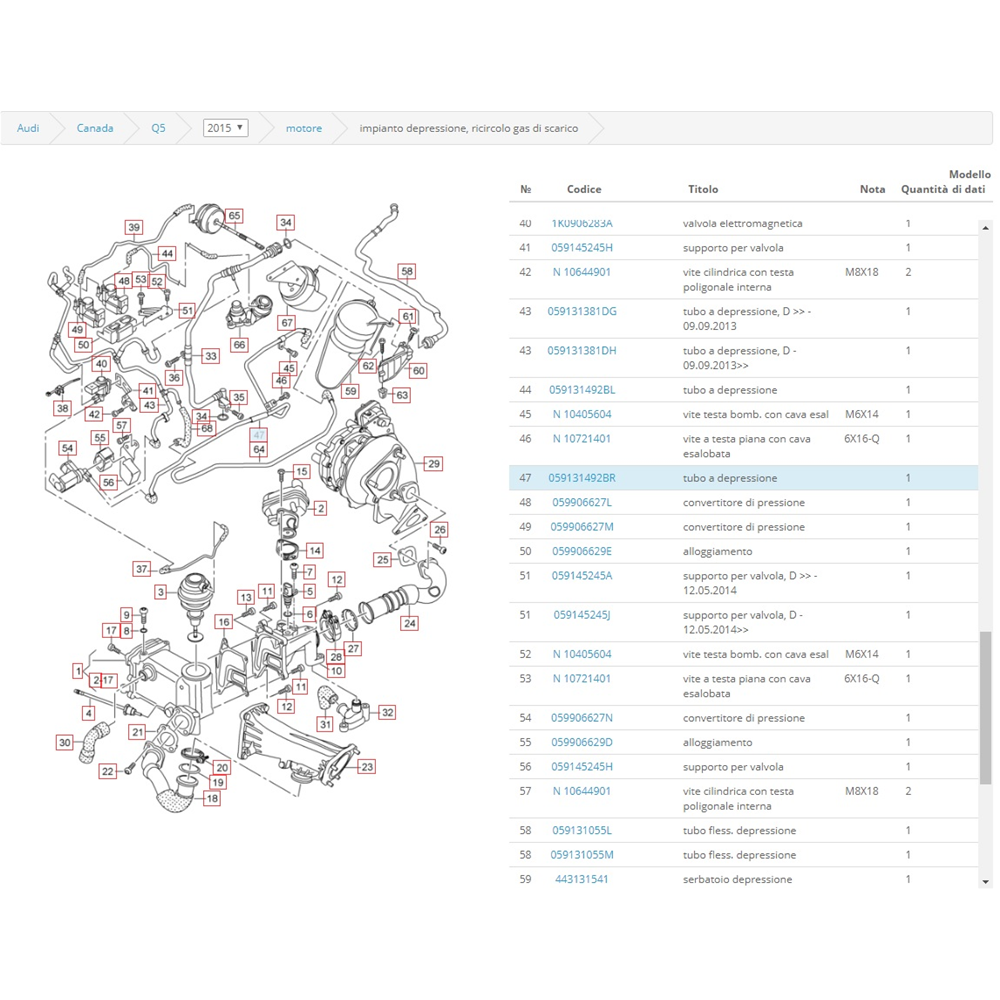Open part code 059131492BR
The image size is (1000, 1000).
[582, 478]
